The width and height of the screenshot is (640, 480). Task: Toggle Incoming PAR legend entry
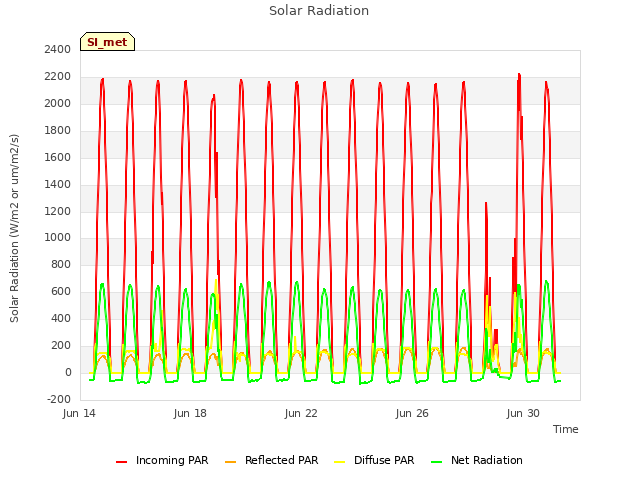point(162,460)
